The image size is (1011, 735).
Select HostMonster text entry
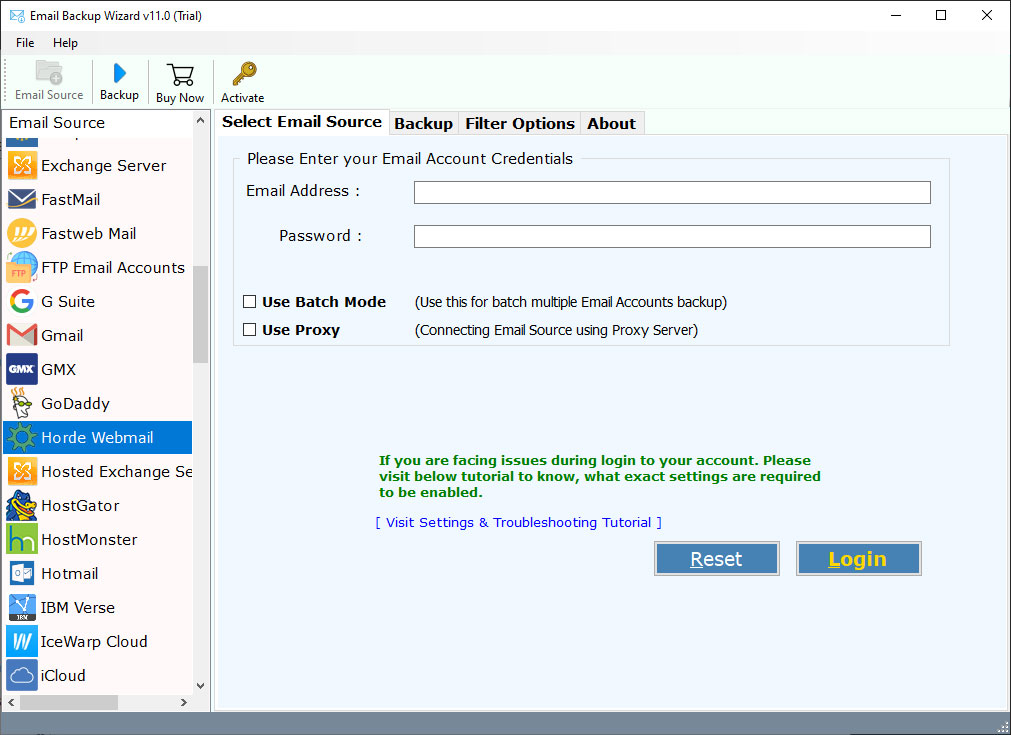click(90, 540)
